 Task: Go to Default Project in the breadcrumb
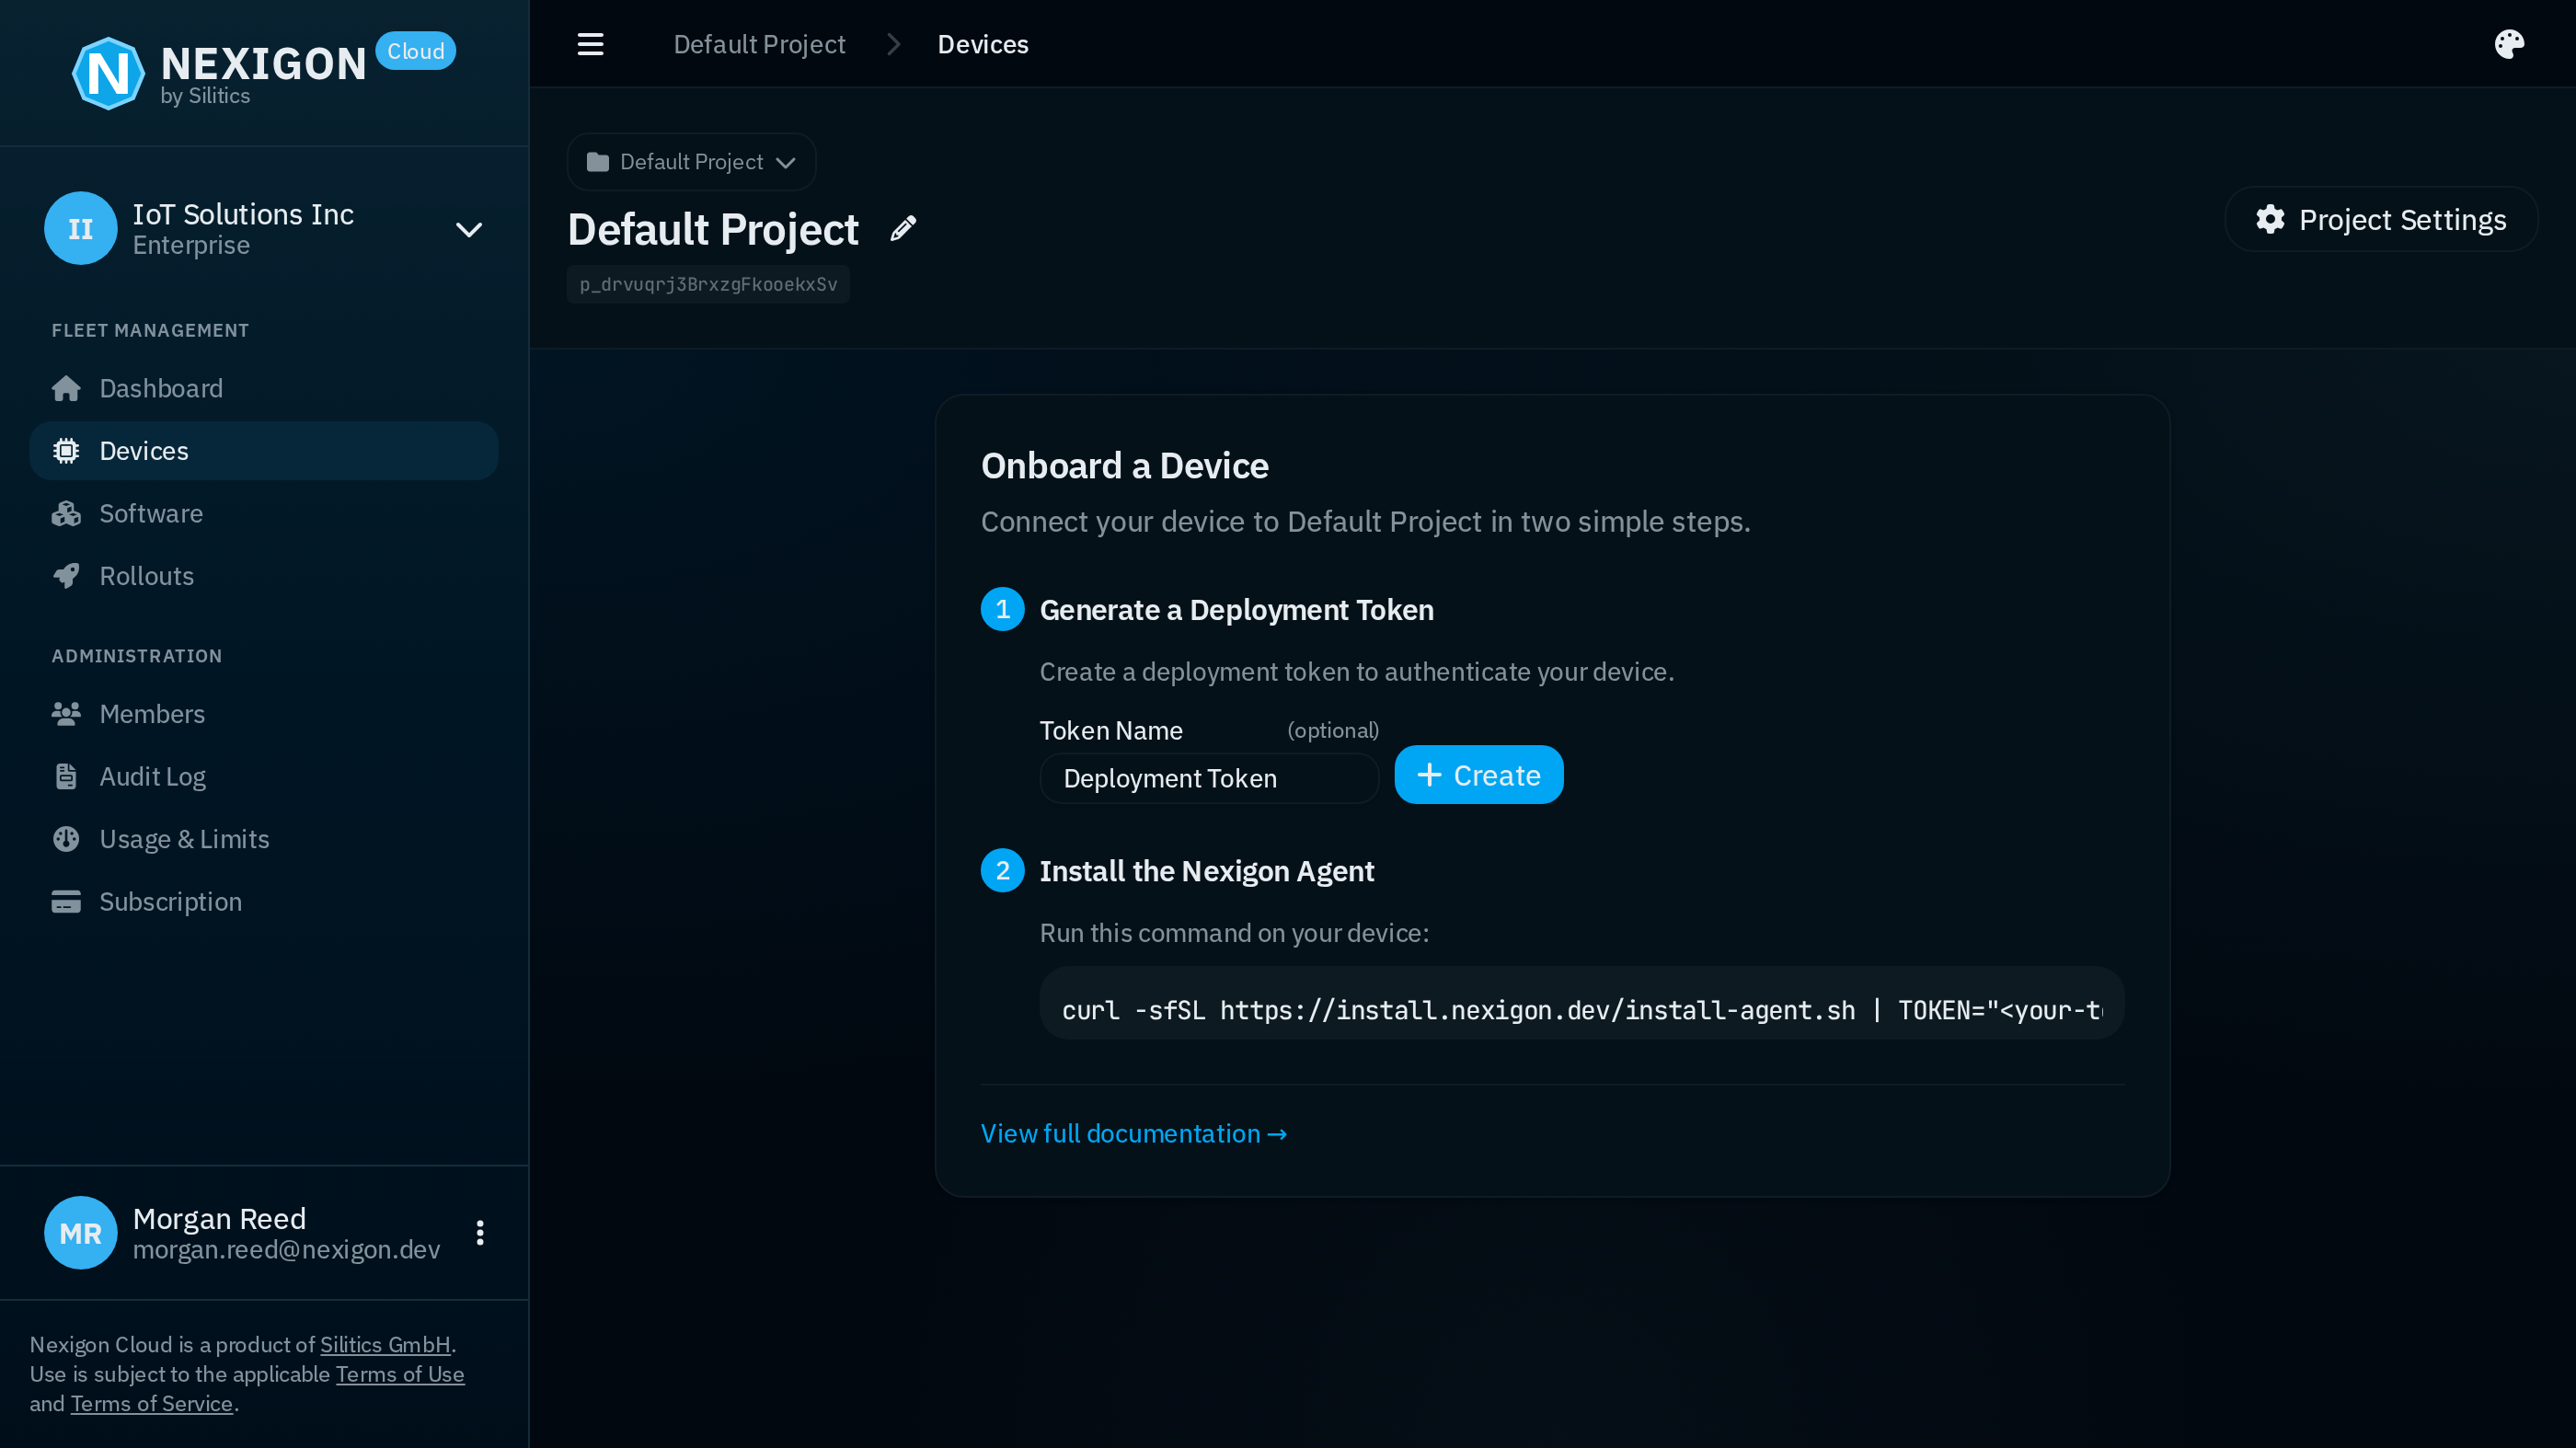tap(759, 43)
